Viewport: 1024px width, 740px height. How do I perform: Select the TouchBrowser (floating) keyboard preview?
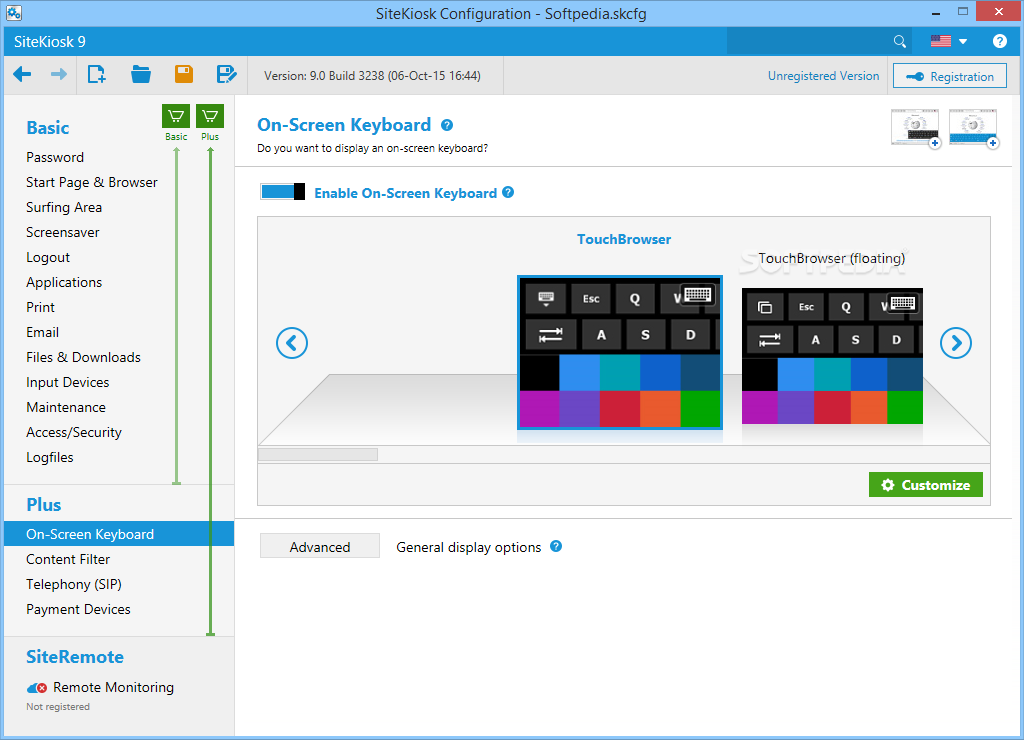pos(832,356)
